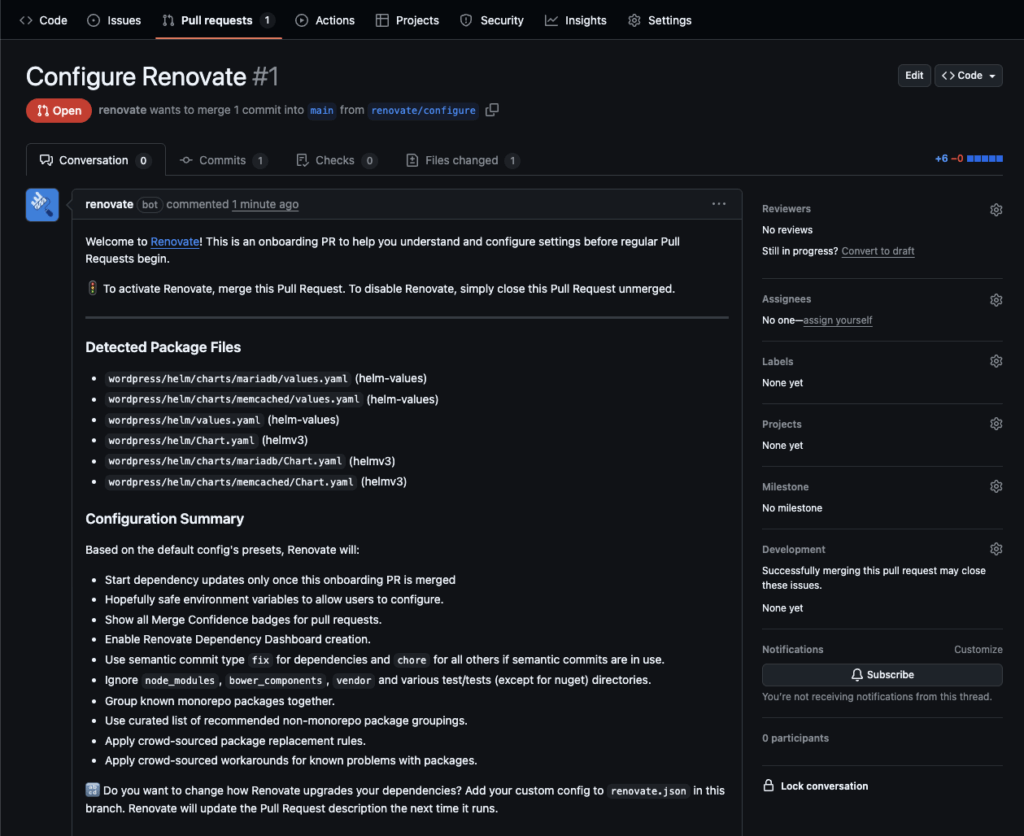Image resolution: width=1024 pixels, height=836 pixels.
Task: Select the Conversation tab
Action: click(95, 161)
